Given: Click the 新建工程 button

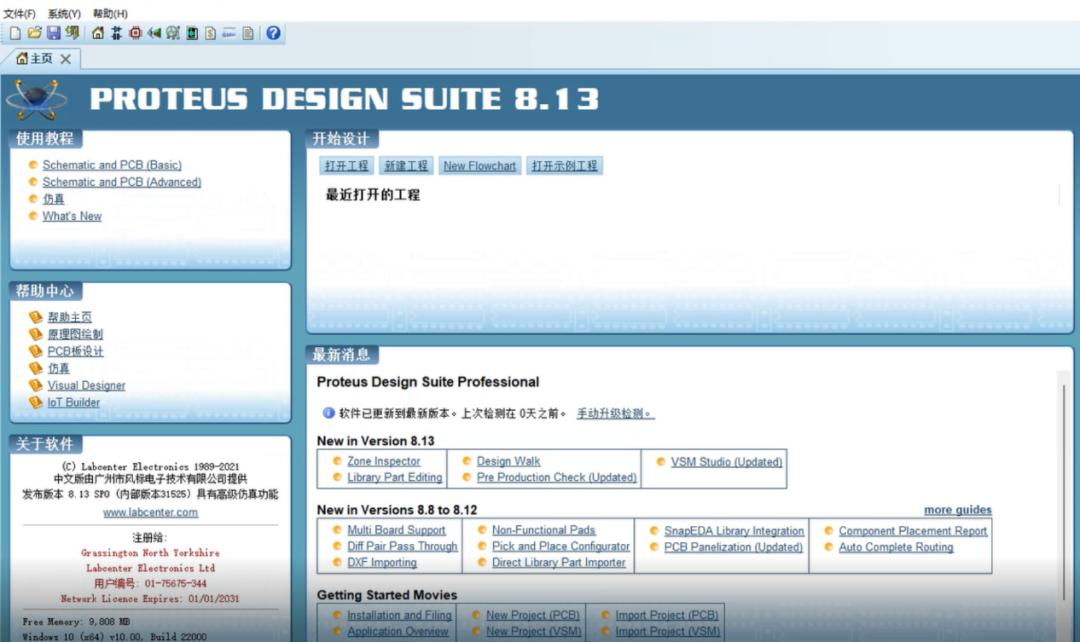Looking at the screenshot, I should 406,166.
